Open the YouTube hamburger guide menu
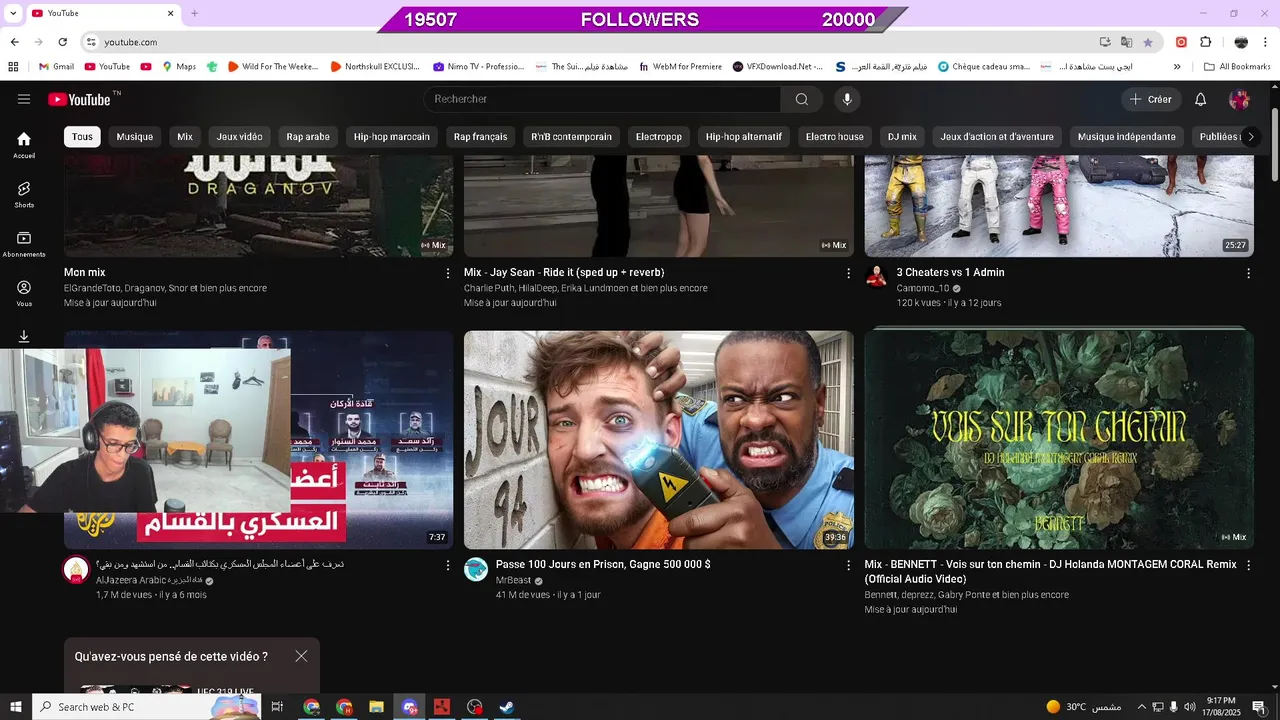The height and width of the screenshot is (720, 1280). coord(24,99)
